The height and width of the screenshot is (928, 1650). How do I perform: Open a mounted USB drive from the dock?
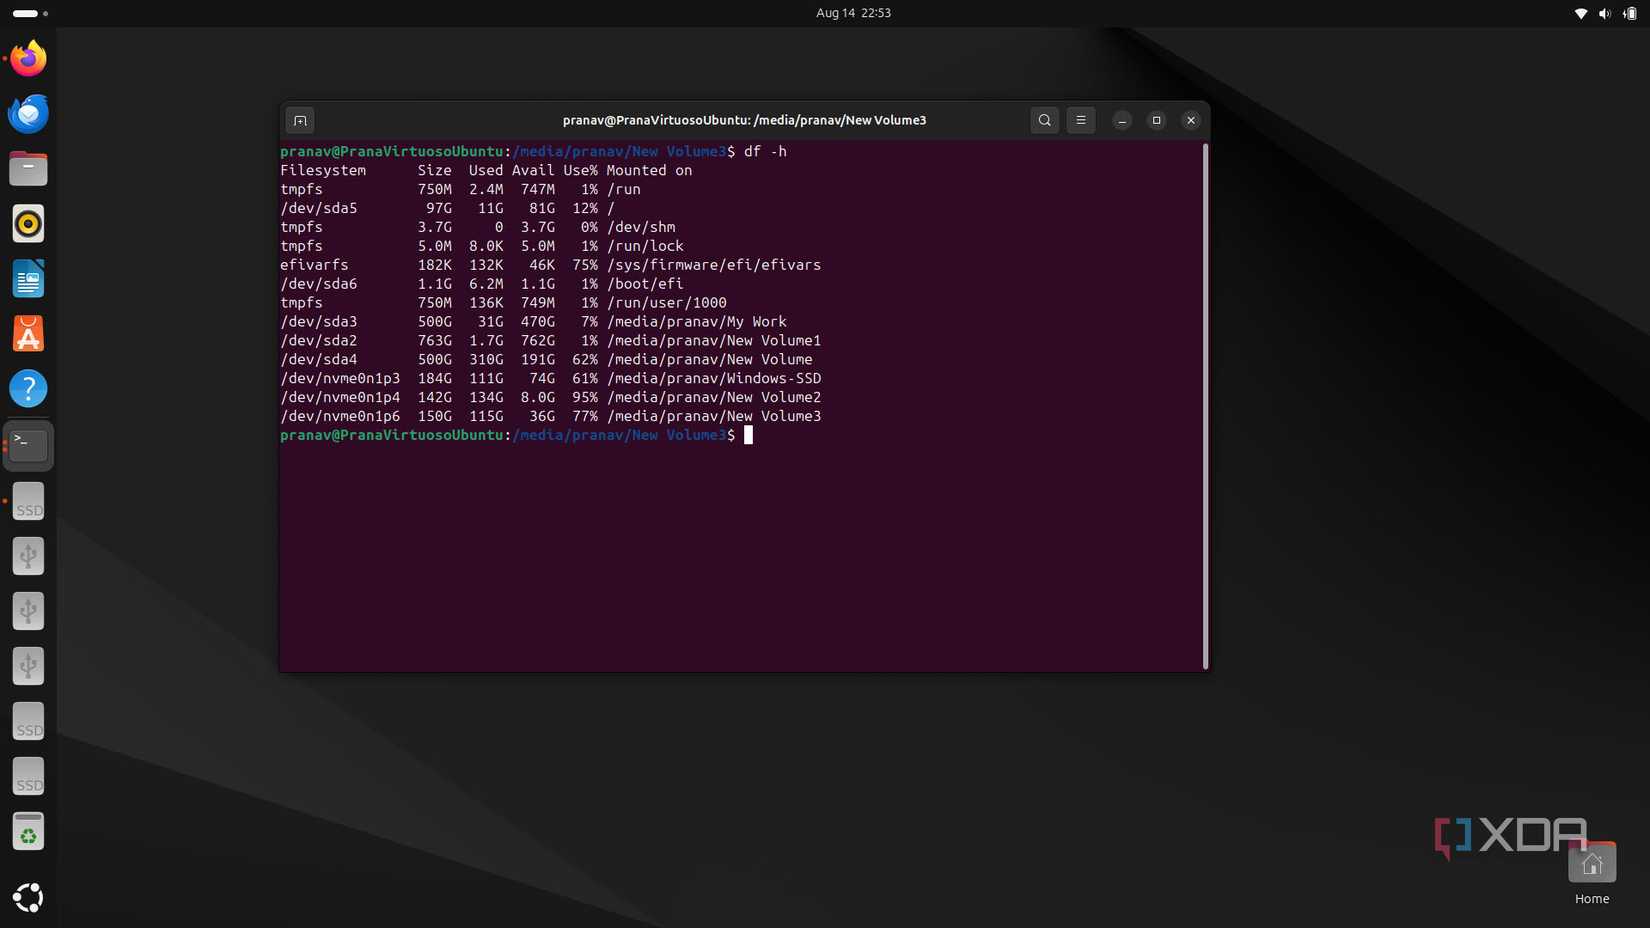coord(27,556)
